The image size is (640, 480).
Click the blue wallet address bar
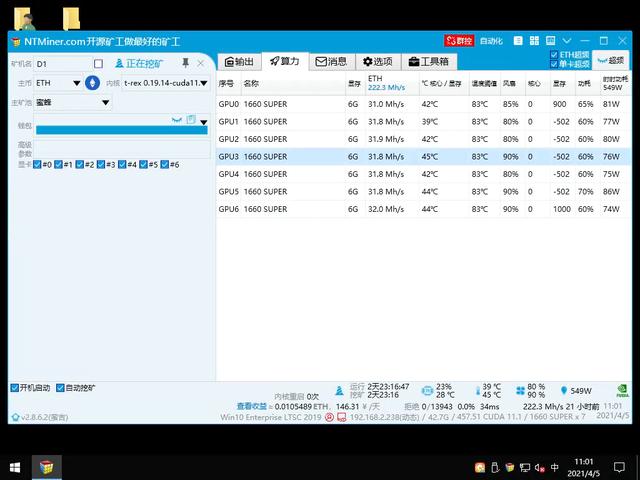(x=122, y=130)
